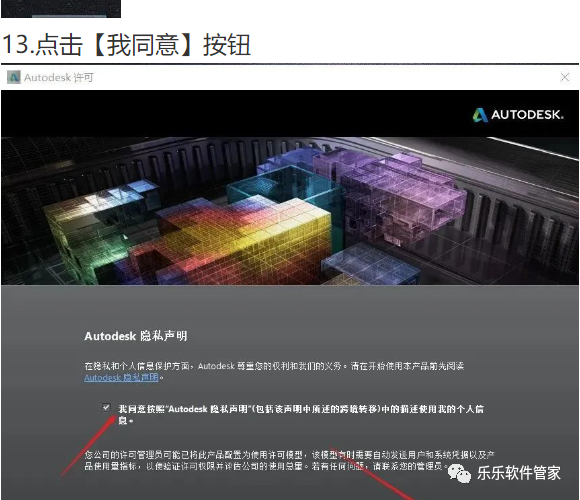Click the AUTODESK logo in the banner
The height and width of the screenshot is (500, 580).
tap(518, 115)
